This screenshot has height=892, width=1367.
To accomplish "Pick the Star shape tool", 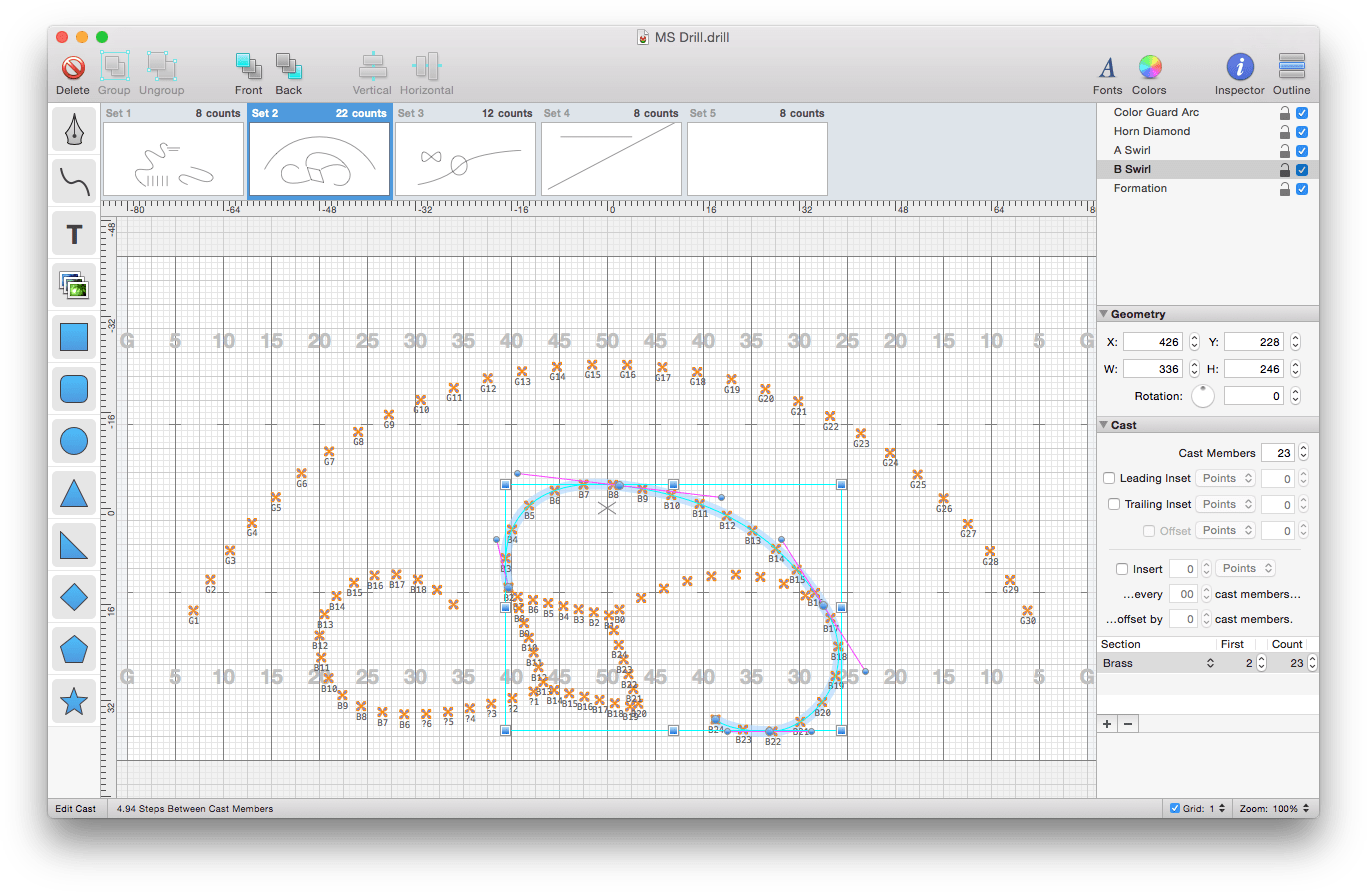I will [73, 701].
